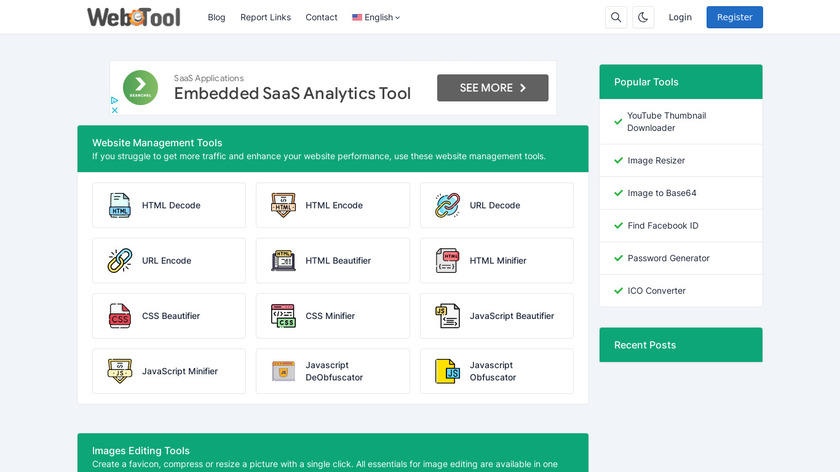840x472 pixels.
Task: Click the HTML Decode tool icon
Action: click(120, 206)
